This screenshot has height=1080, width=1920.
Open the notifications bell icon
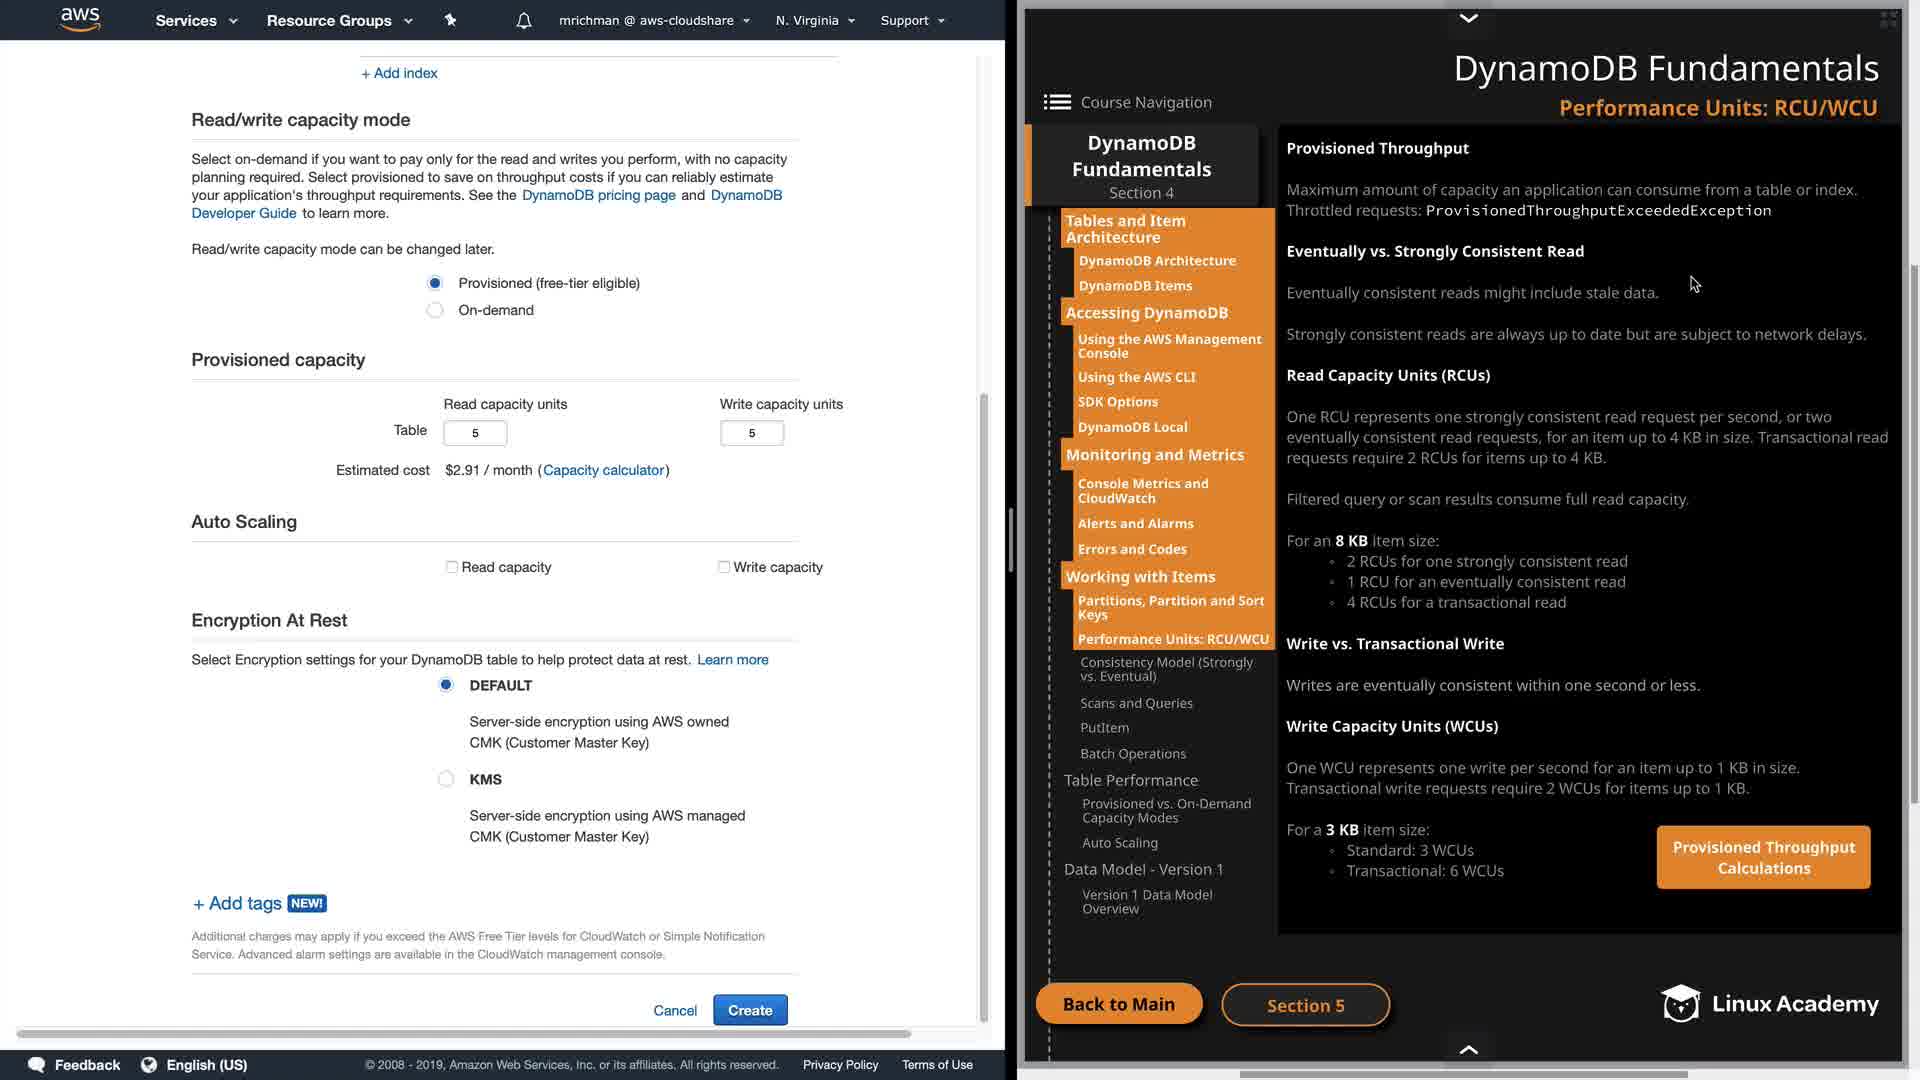(x=524, y=20)
